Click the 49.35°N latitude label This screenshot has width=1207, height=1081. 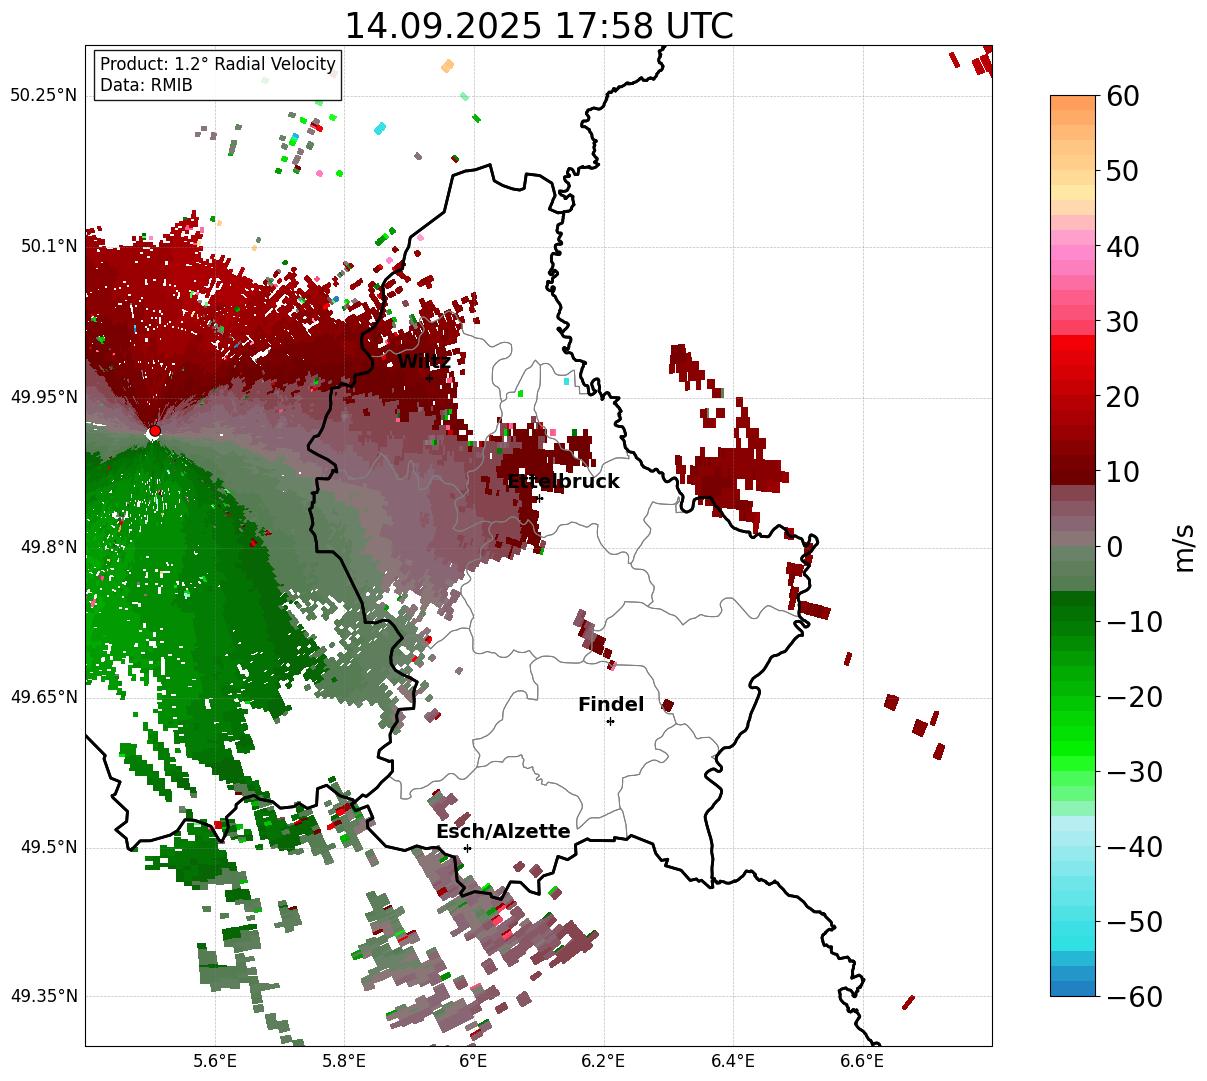(44, 996)
